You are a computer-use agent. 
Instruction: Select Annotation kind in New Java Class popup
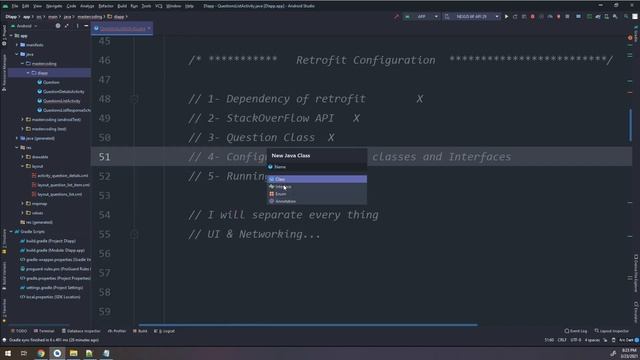point(317,201)
